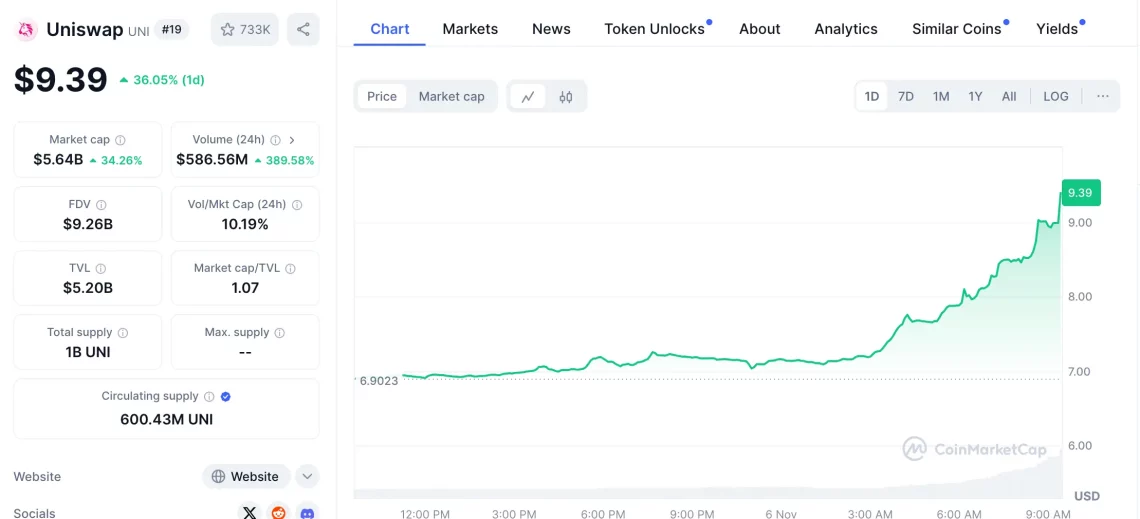Image resolution: width=1140 pixels, height=519 pixels.
Task: Open the Reddit social icon
Action: pos(279,512)
